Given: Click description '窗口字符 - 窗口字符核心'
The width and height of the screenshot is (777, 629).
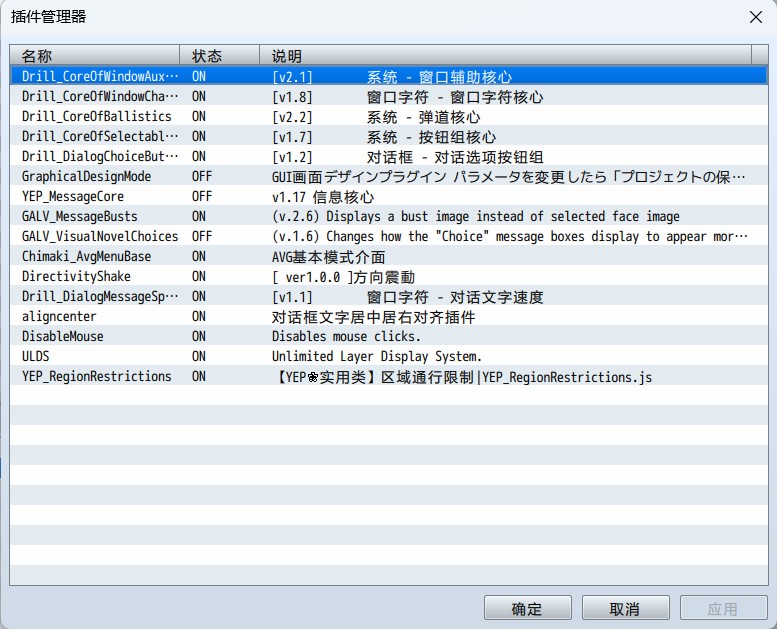Looking at the screenshot, I should click(455, 97).
